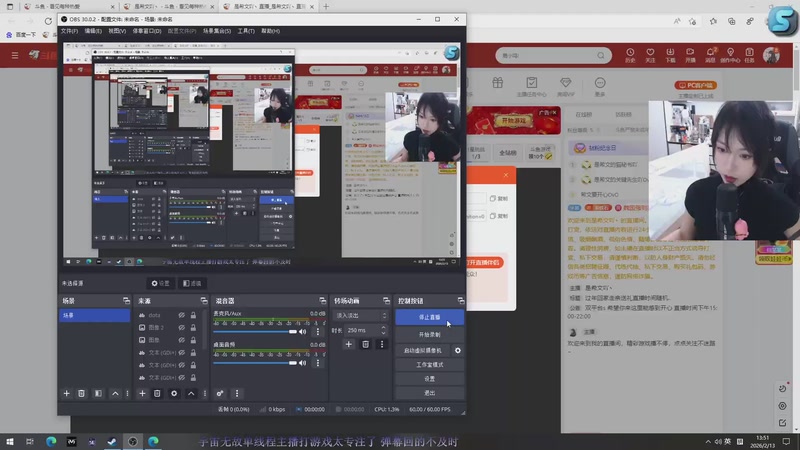Move the source up with the arrow icon
This screenshot has height=450, width=800.
click(191, 393)
